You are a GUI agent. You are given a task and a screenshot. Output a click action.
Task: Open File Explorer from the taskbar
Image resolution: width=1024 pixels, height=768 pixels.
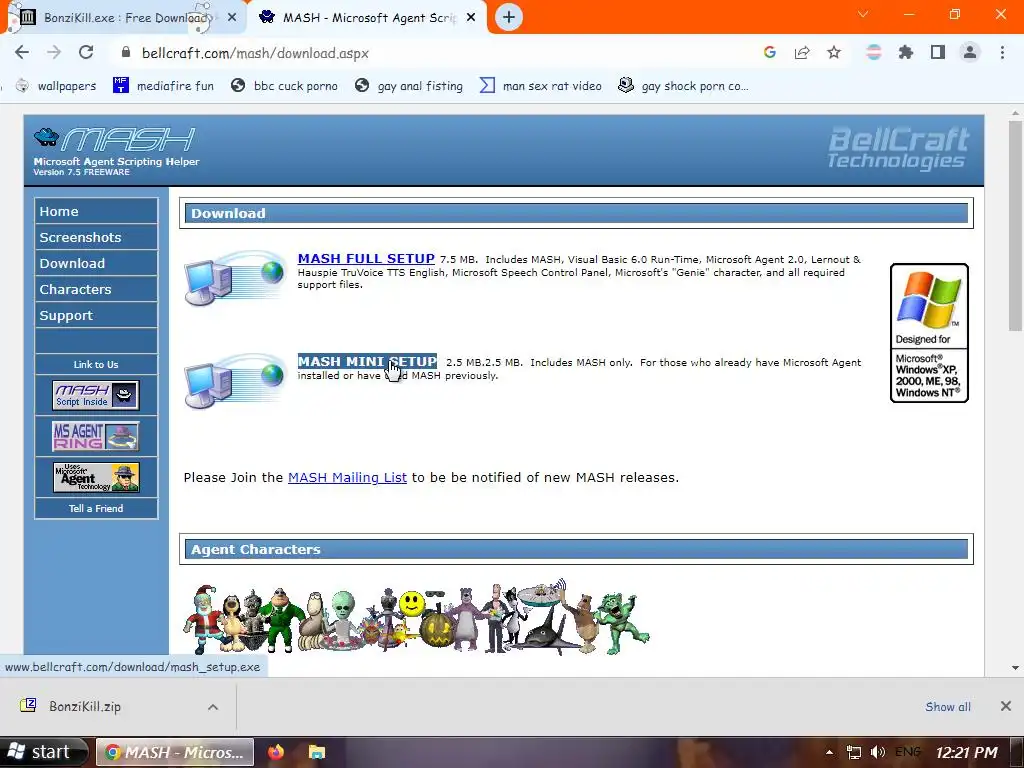tap(317, 752)
